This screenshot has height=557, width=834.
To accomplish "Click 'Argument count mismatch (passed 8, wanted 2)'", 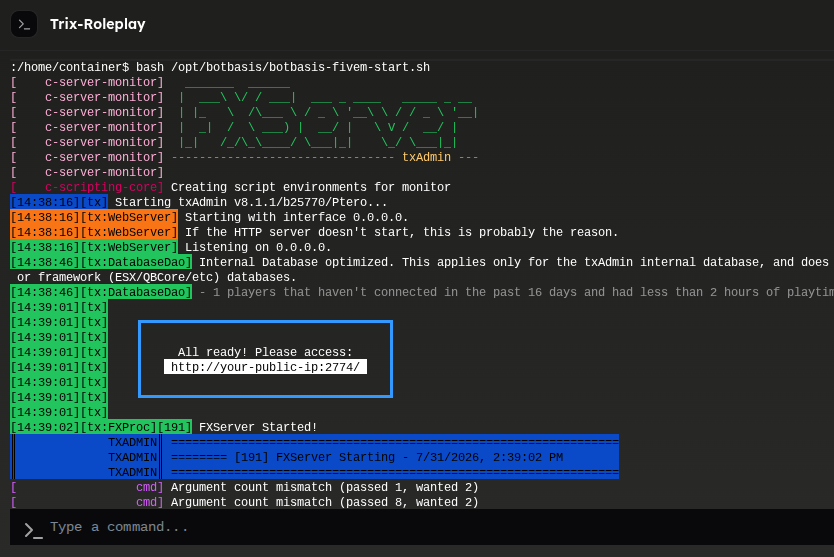I will tap(324, 502).
